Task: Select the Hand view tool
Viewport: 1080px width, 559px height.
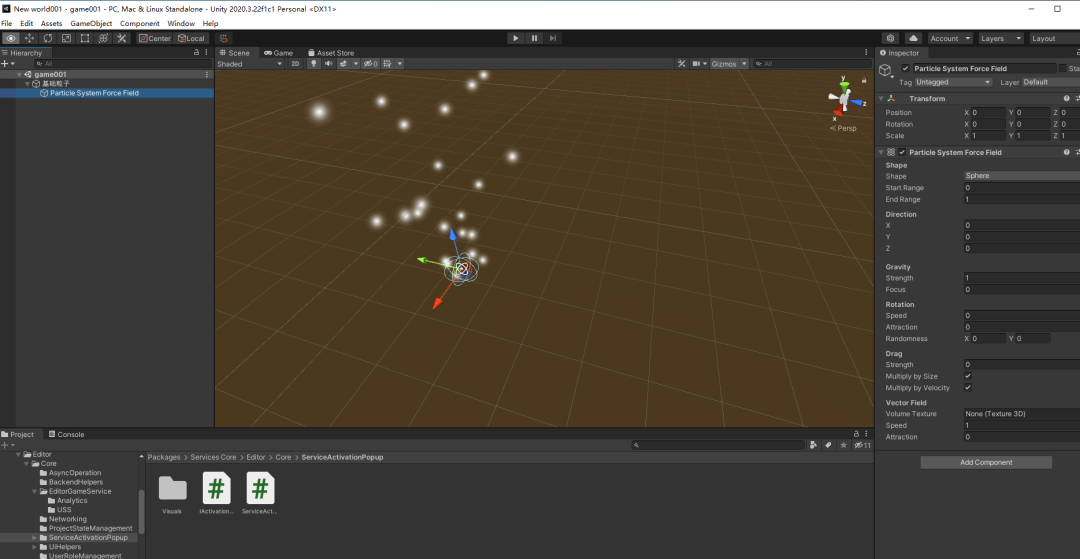Action: pyautogui.click(x=11, y=39)
